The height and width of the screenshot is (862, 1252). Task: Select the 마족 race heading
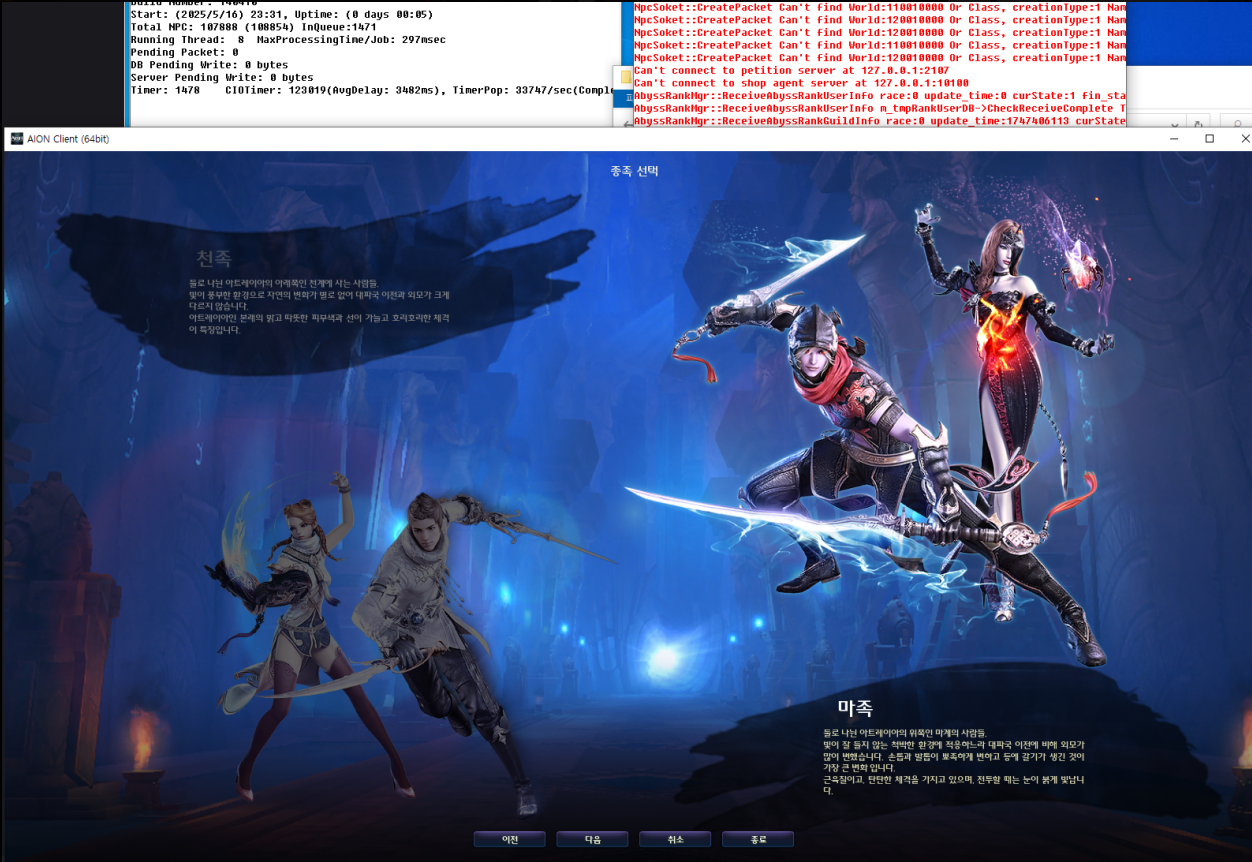855,708
